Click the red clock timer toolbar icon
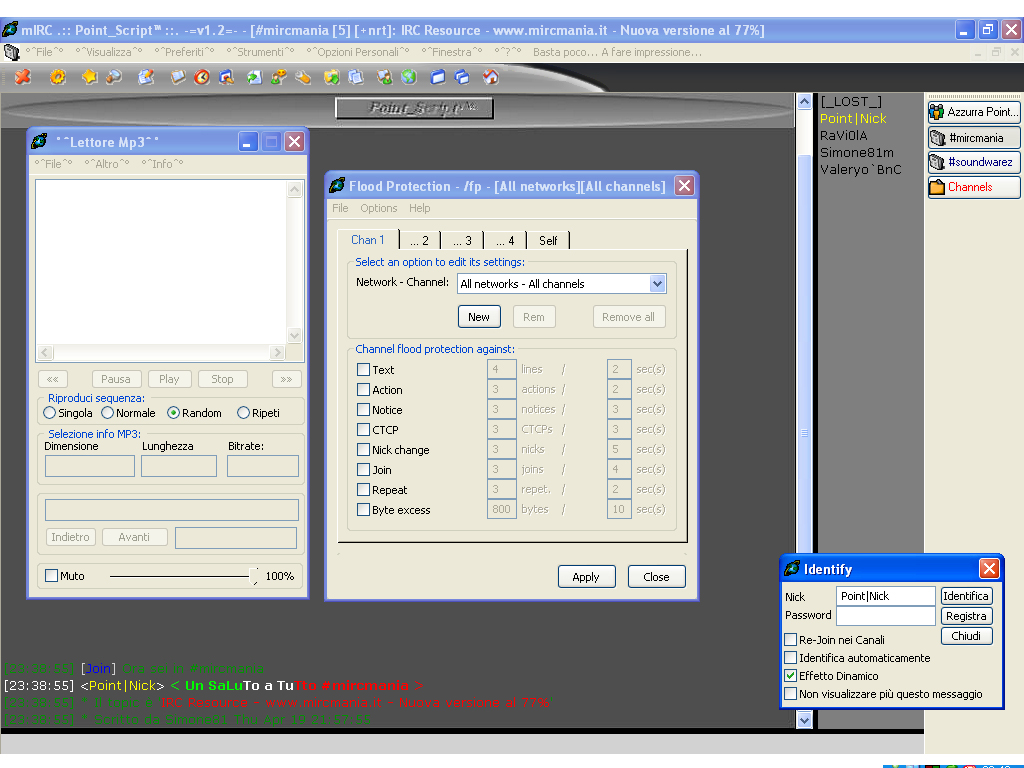Screen dimensions: 1024x768 [202, 77]
